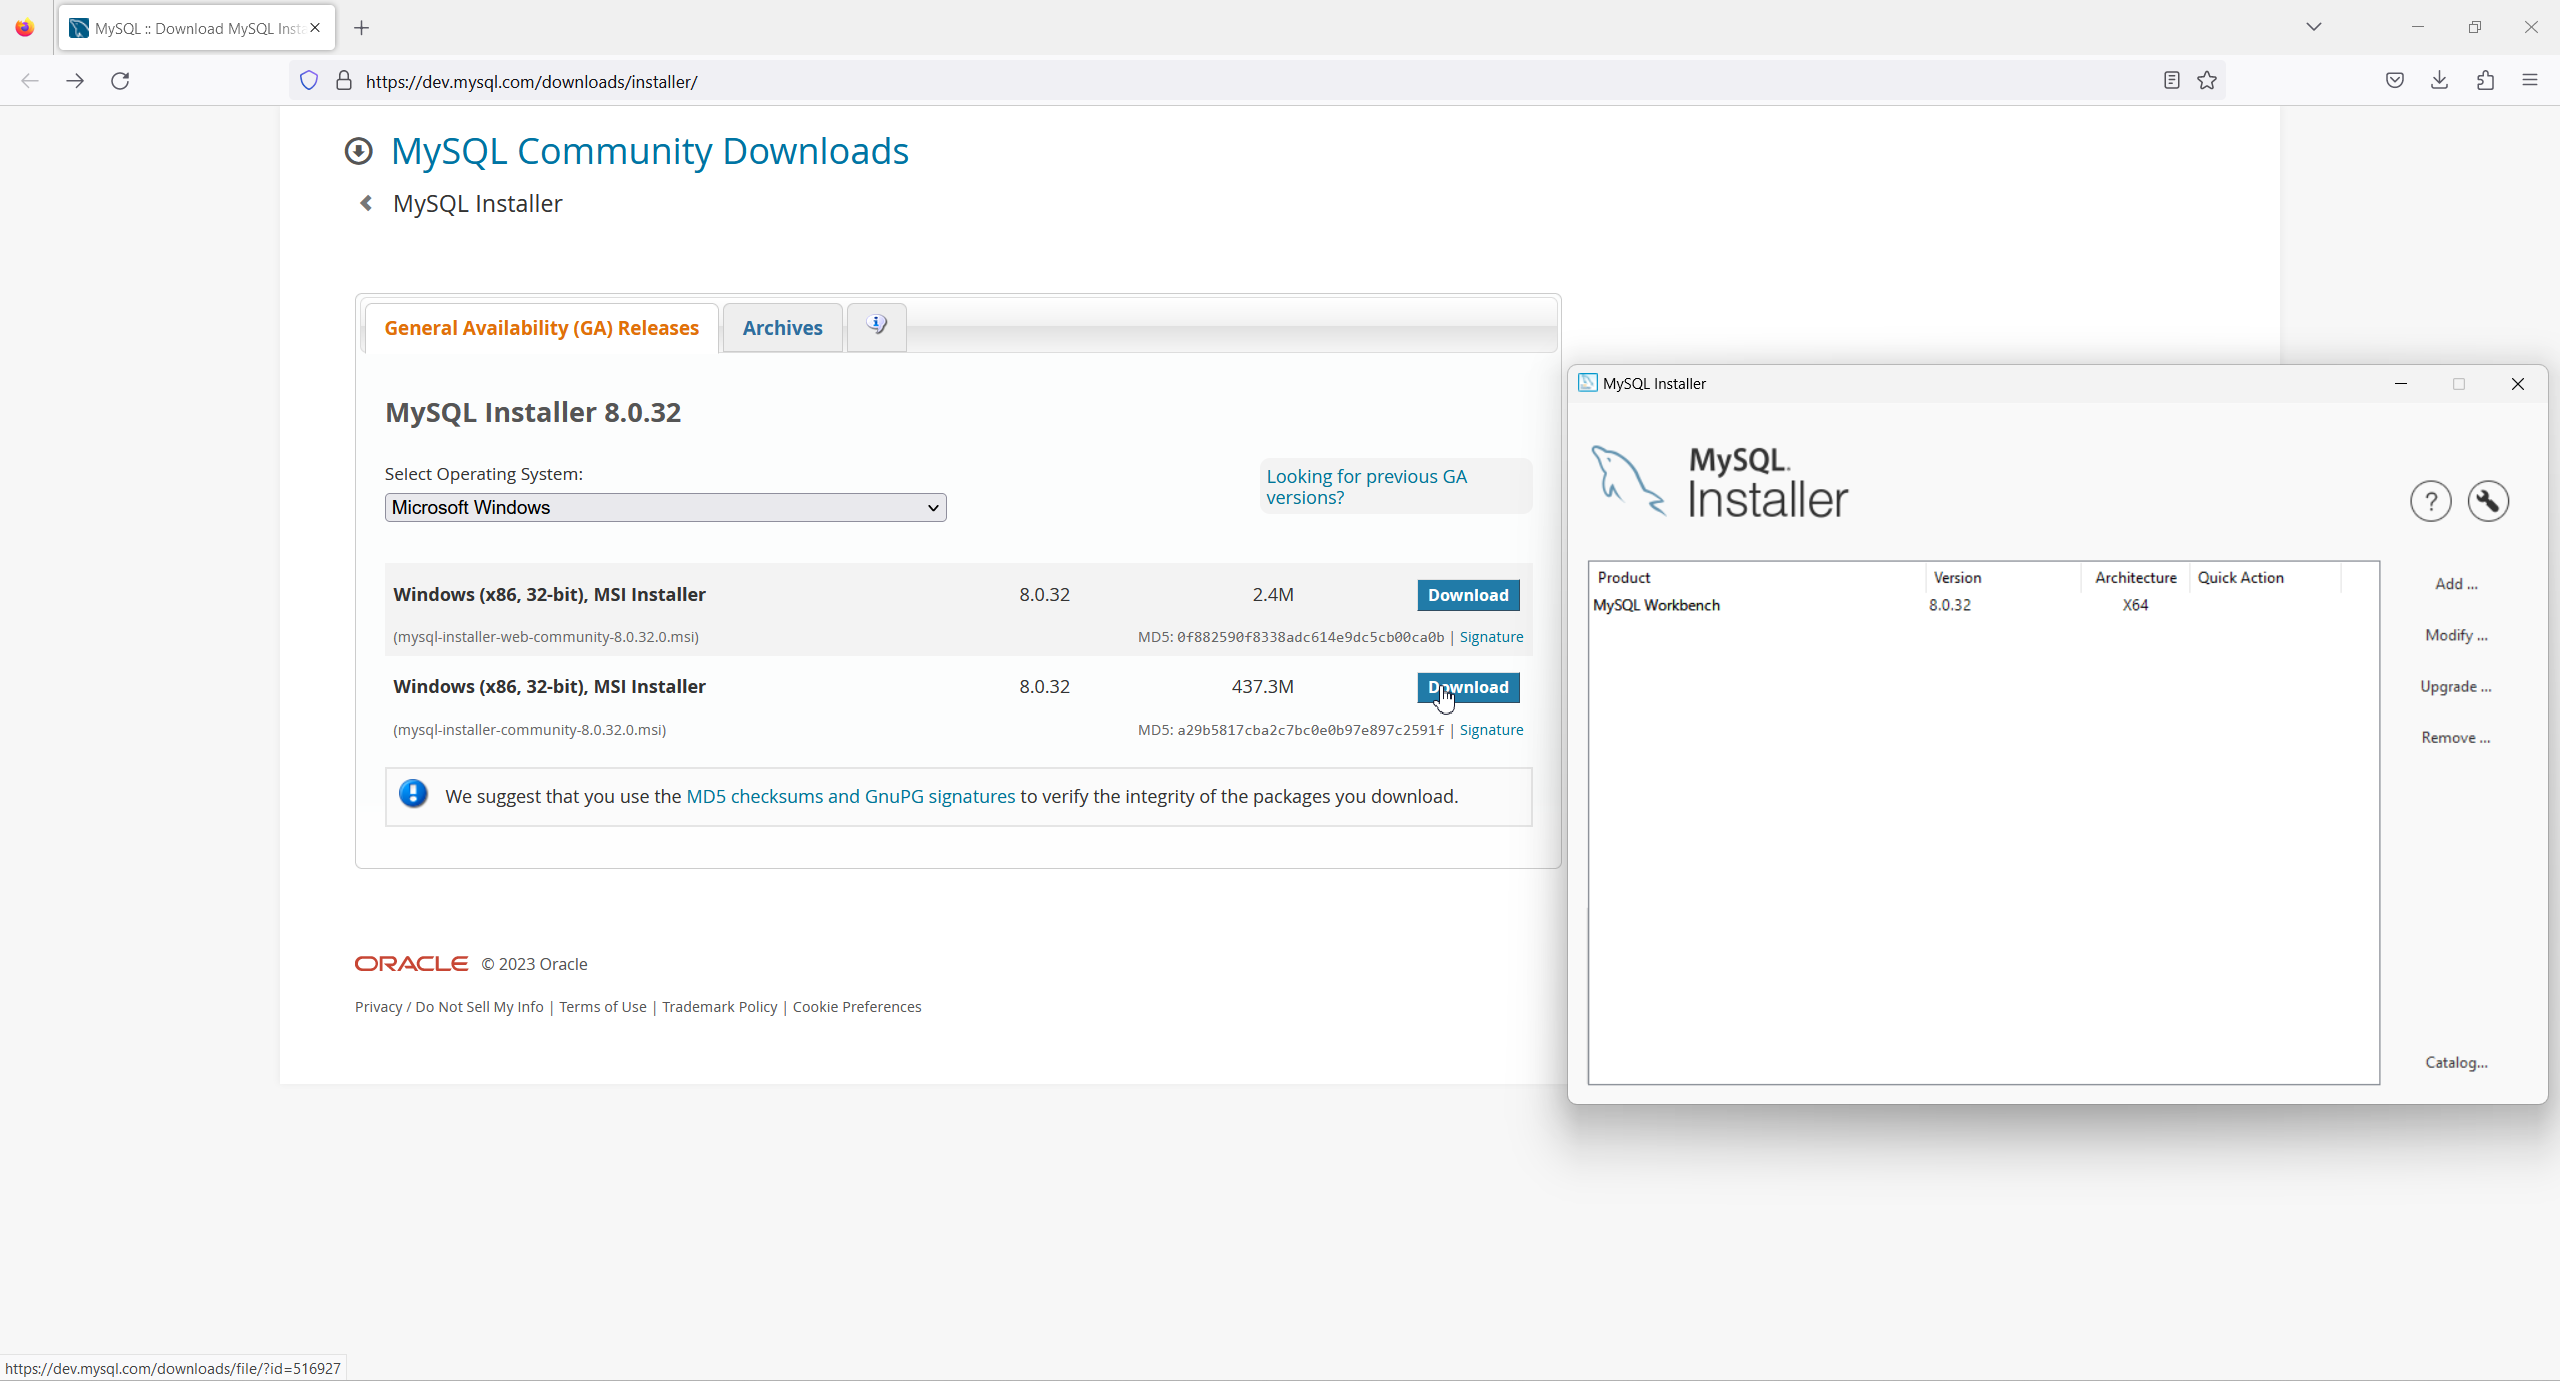This screenshot has width=2560, height=1381.
Task: Toggle reader view icon in the address bar
Action: click(2171, 81)
